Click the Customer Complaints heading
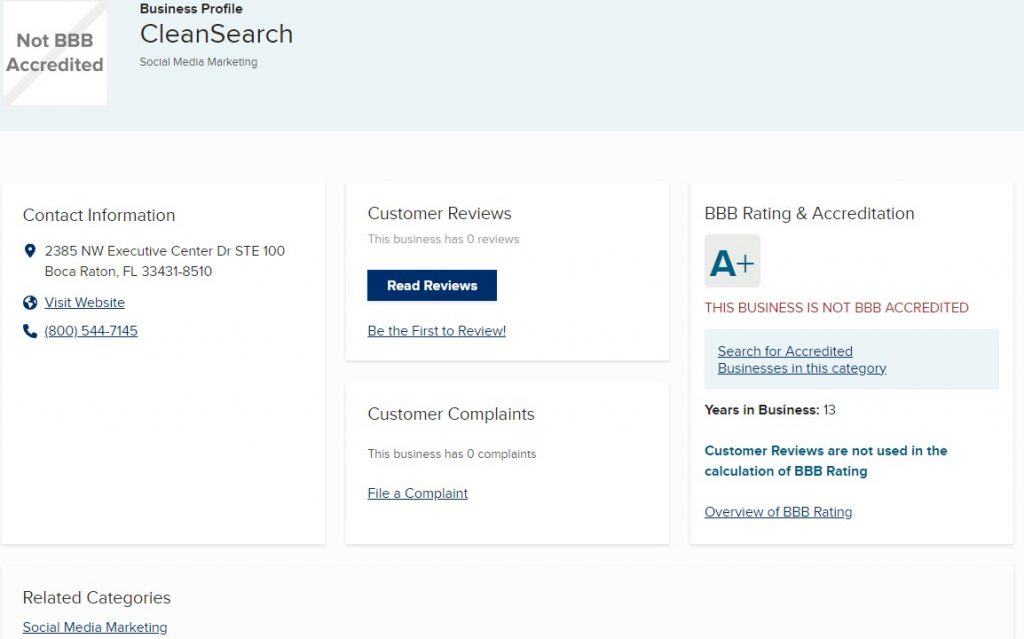The height and width of the screenshot is (639, 1024). [451, 414]
